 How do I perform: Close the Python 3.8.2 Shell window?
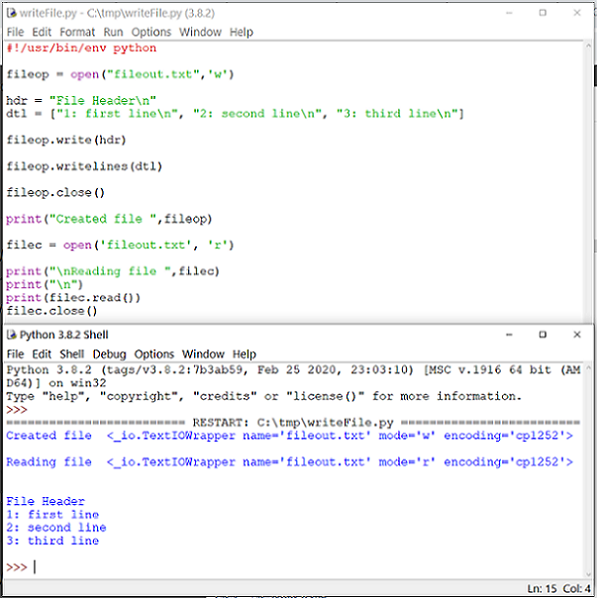coord(577,334)
